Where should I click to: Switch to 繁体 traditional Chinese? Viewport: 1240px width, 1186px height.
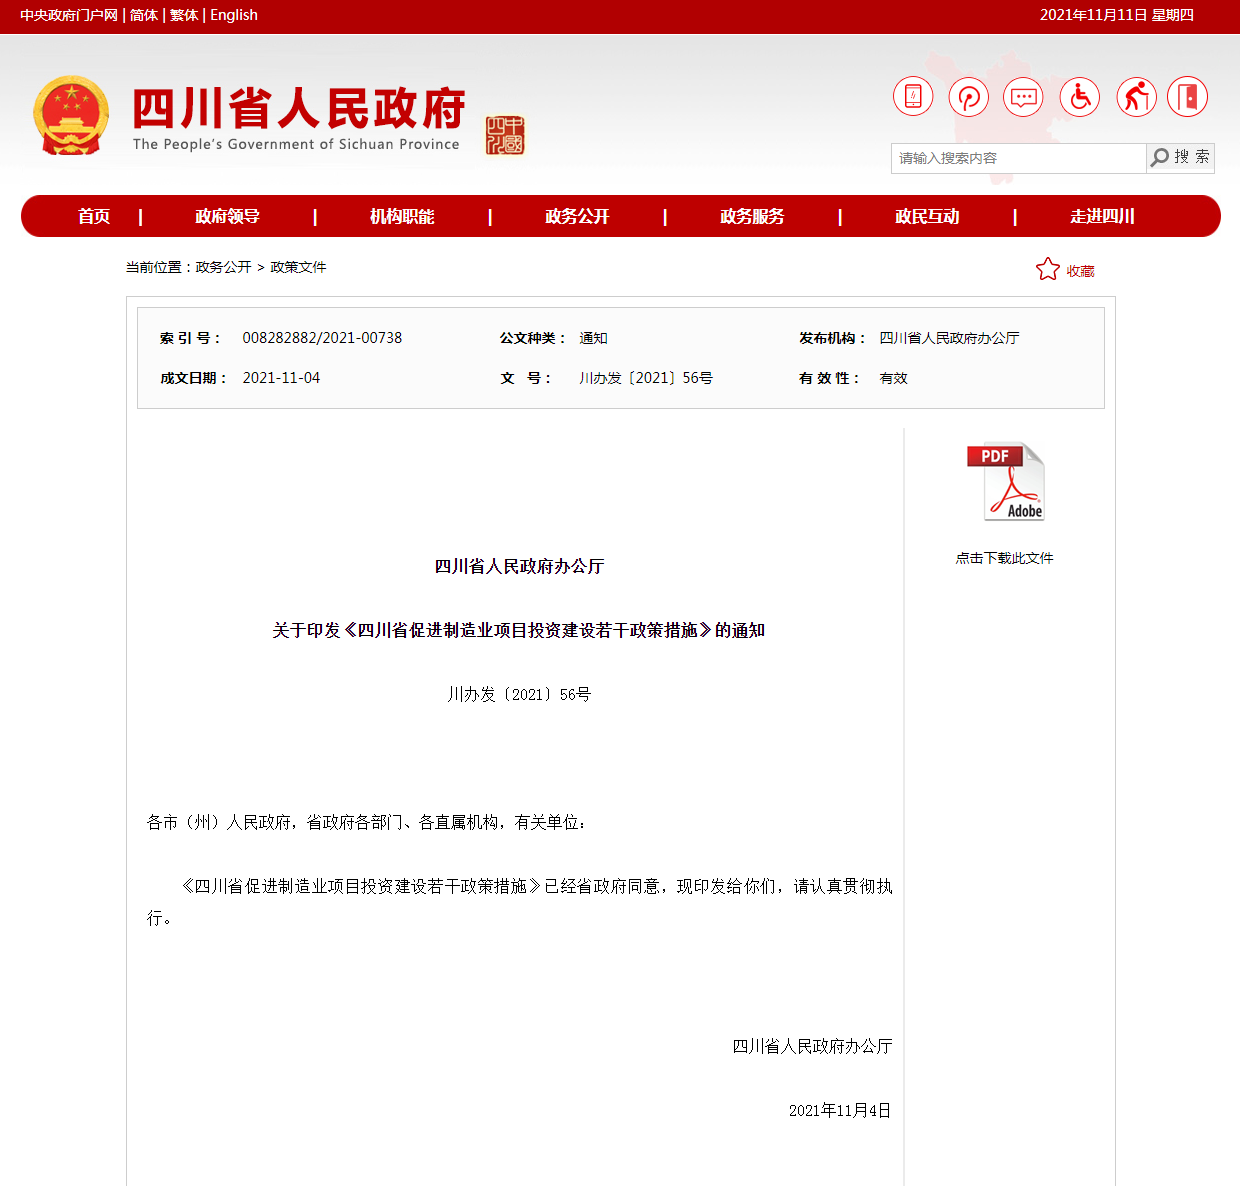click(x=184, y=15)
